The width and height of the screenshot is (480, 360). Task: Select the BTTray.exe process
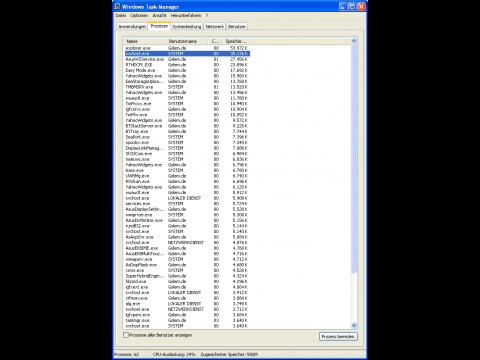coord(187,131)
